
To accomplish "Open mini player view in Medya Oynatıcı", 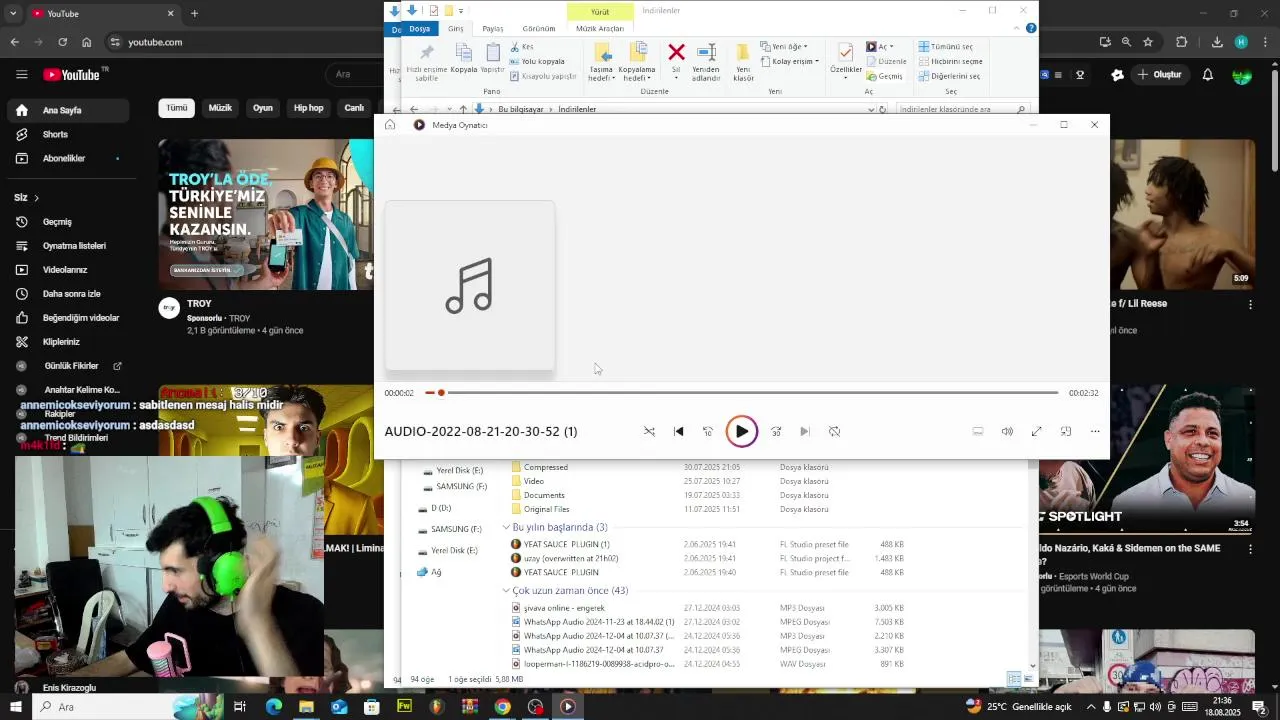I will point(1066,431).
